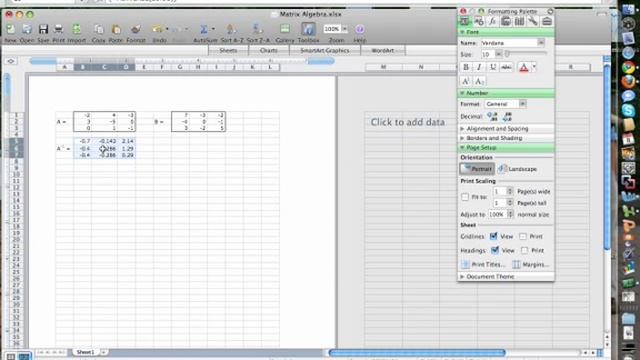
Task: Save the workbook with the floppy icon
Action: tap(43, 29)
